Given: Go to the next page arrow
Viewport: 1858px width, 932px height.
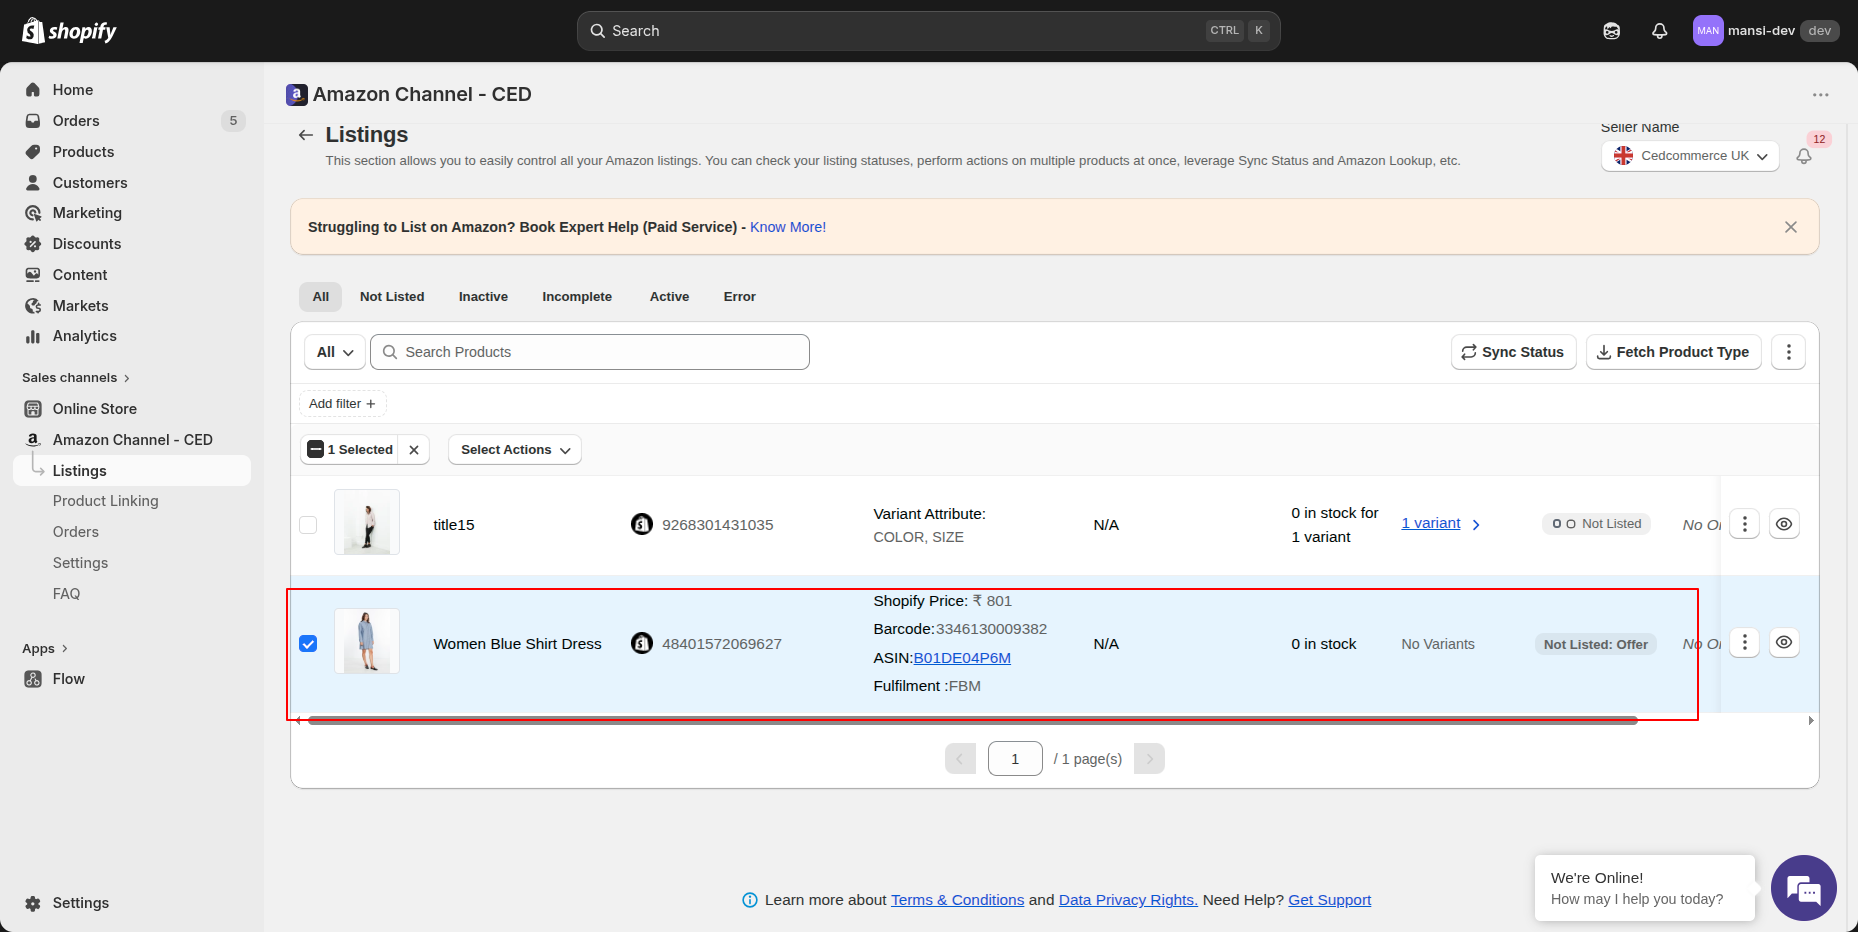Looking at the screenshot, I should [1149, 759].
